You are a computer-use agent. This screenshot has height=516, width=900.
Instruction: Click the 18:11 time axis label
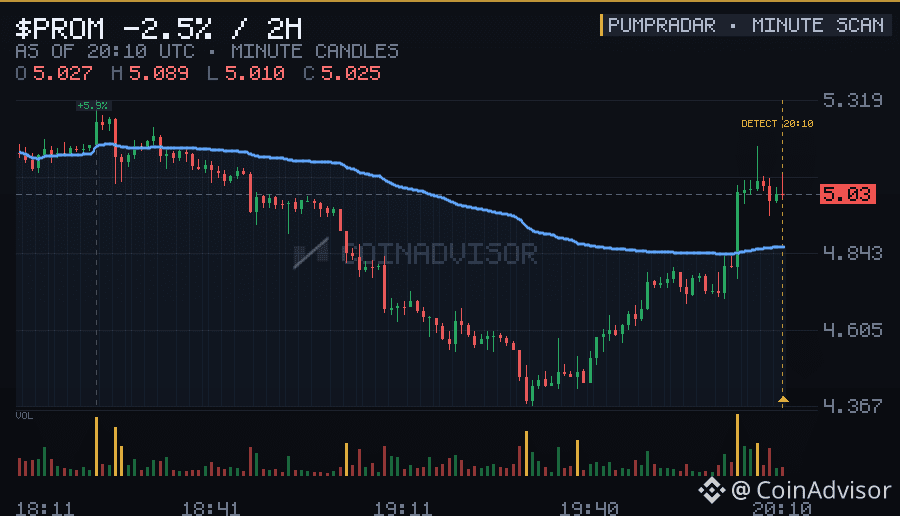coord(45,509)
